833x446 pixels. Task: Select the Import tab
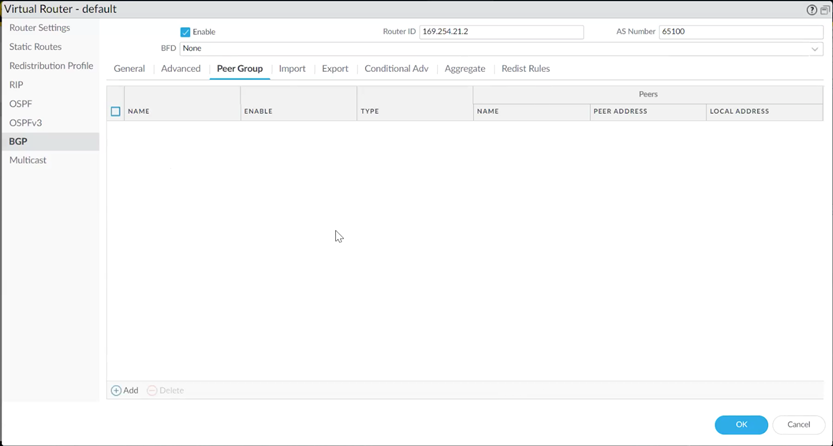click(292, 69)
